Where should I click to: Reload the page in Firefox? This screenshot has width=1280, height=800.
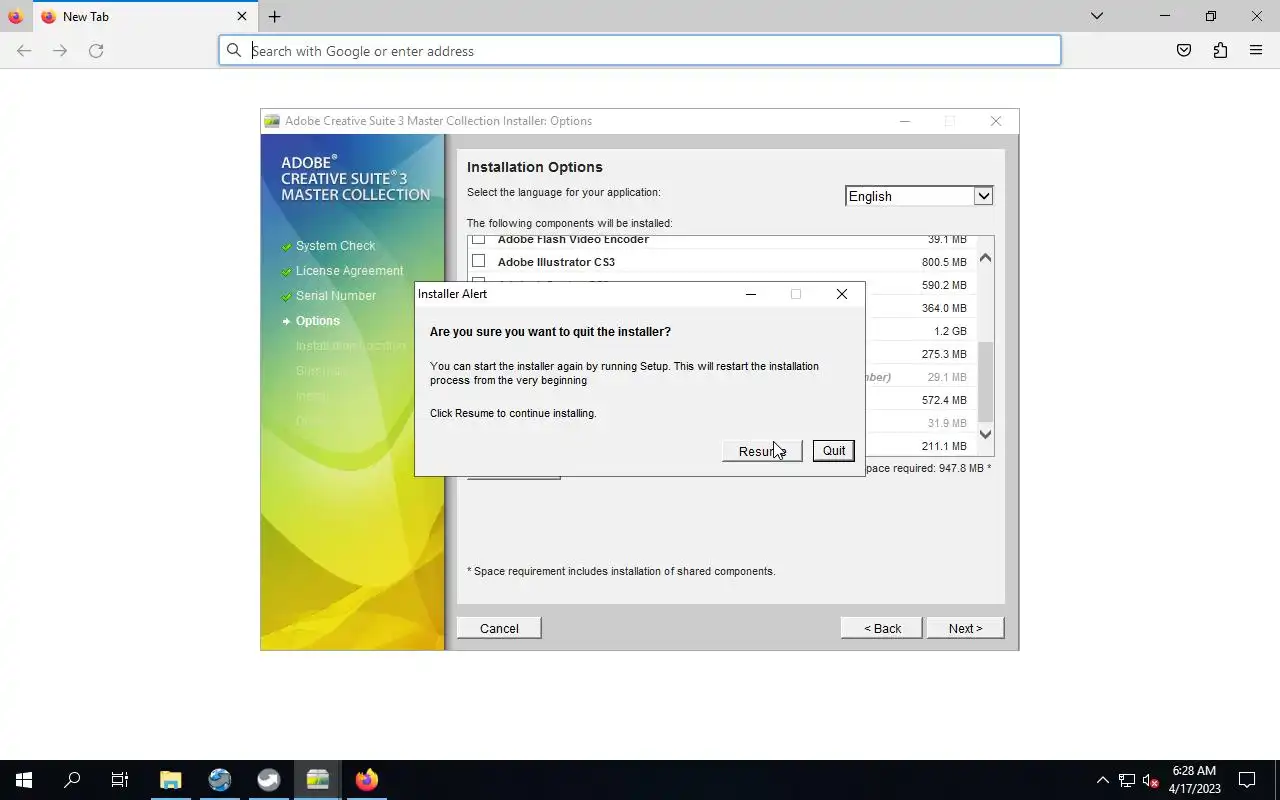point(96,51)
